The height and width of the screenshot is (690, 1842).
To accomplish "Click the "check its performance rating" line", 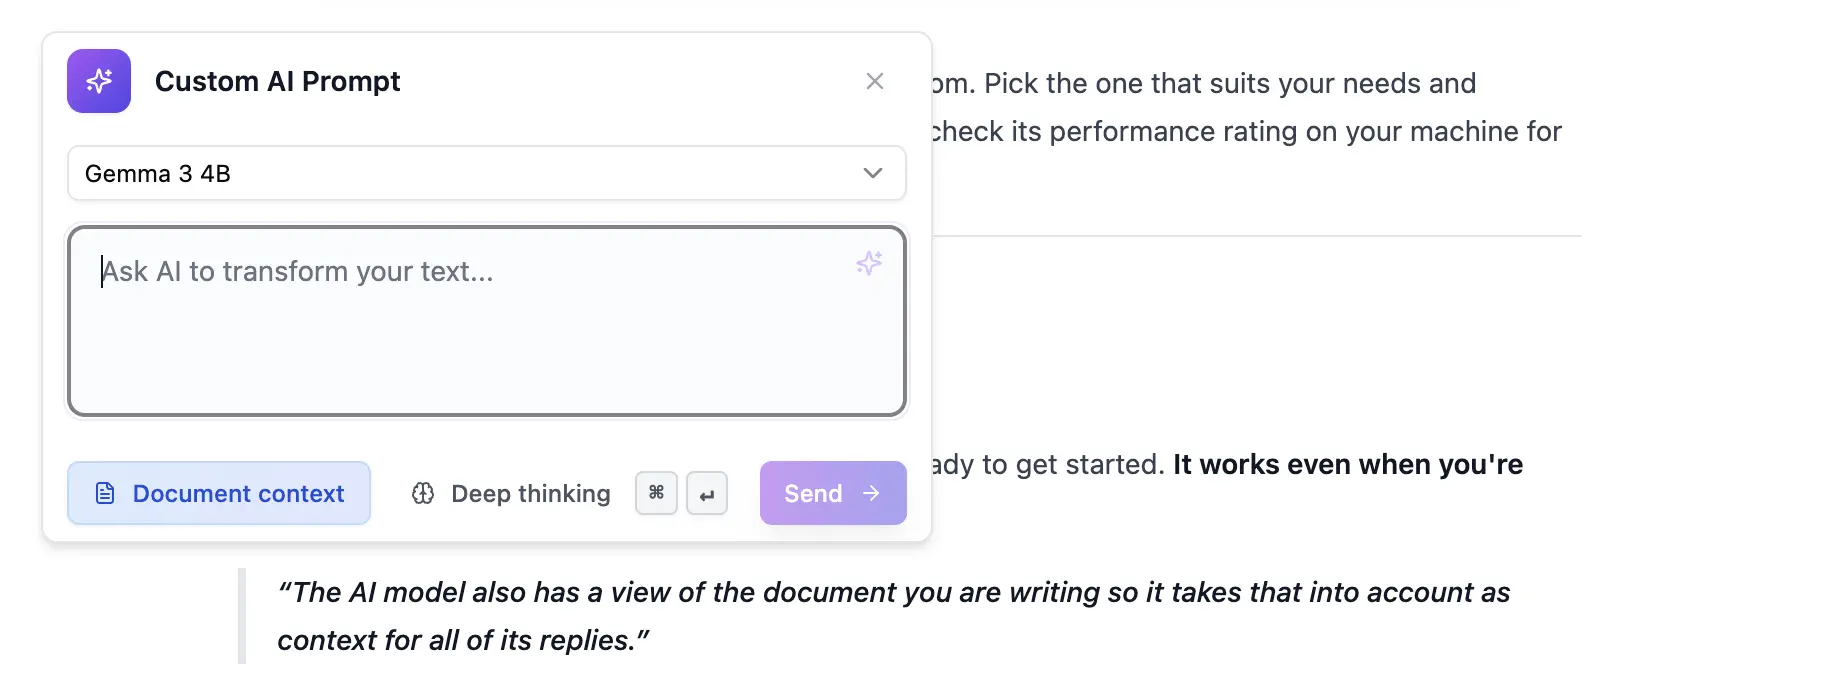I will click(x=1245, y=131).
